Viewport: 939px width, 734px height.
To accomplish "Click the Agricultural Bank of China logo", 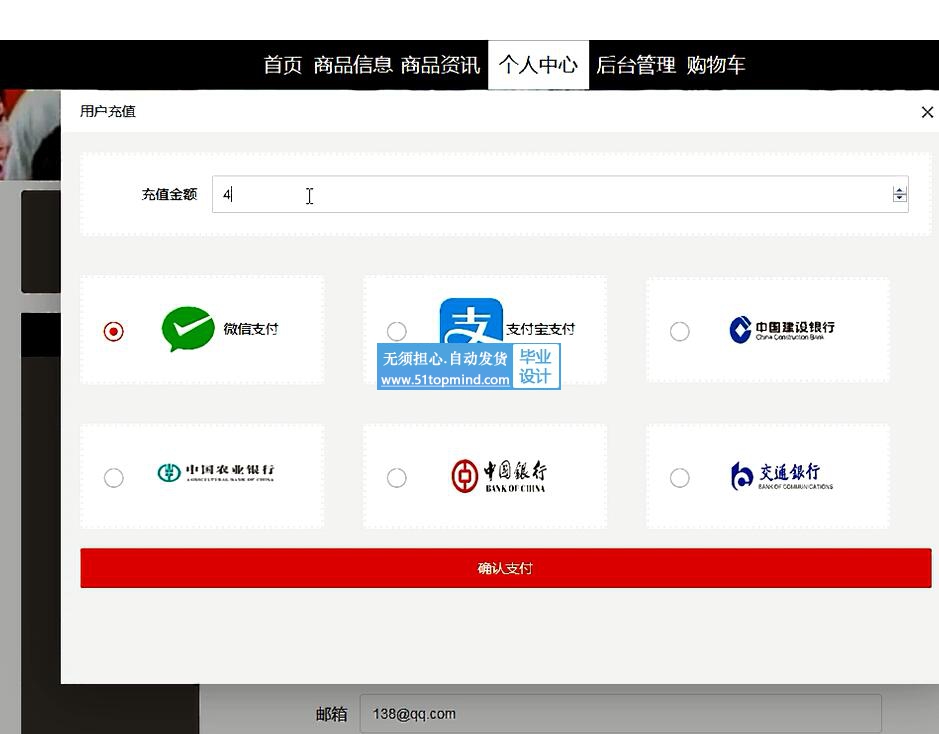I will tap(216, 472).
